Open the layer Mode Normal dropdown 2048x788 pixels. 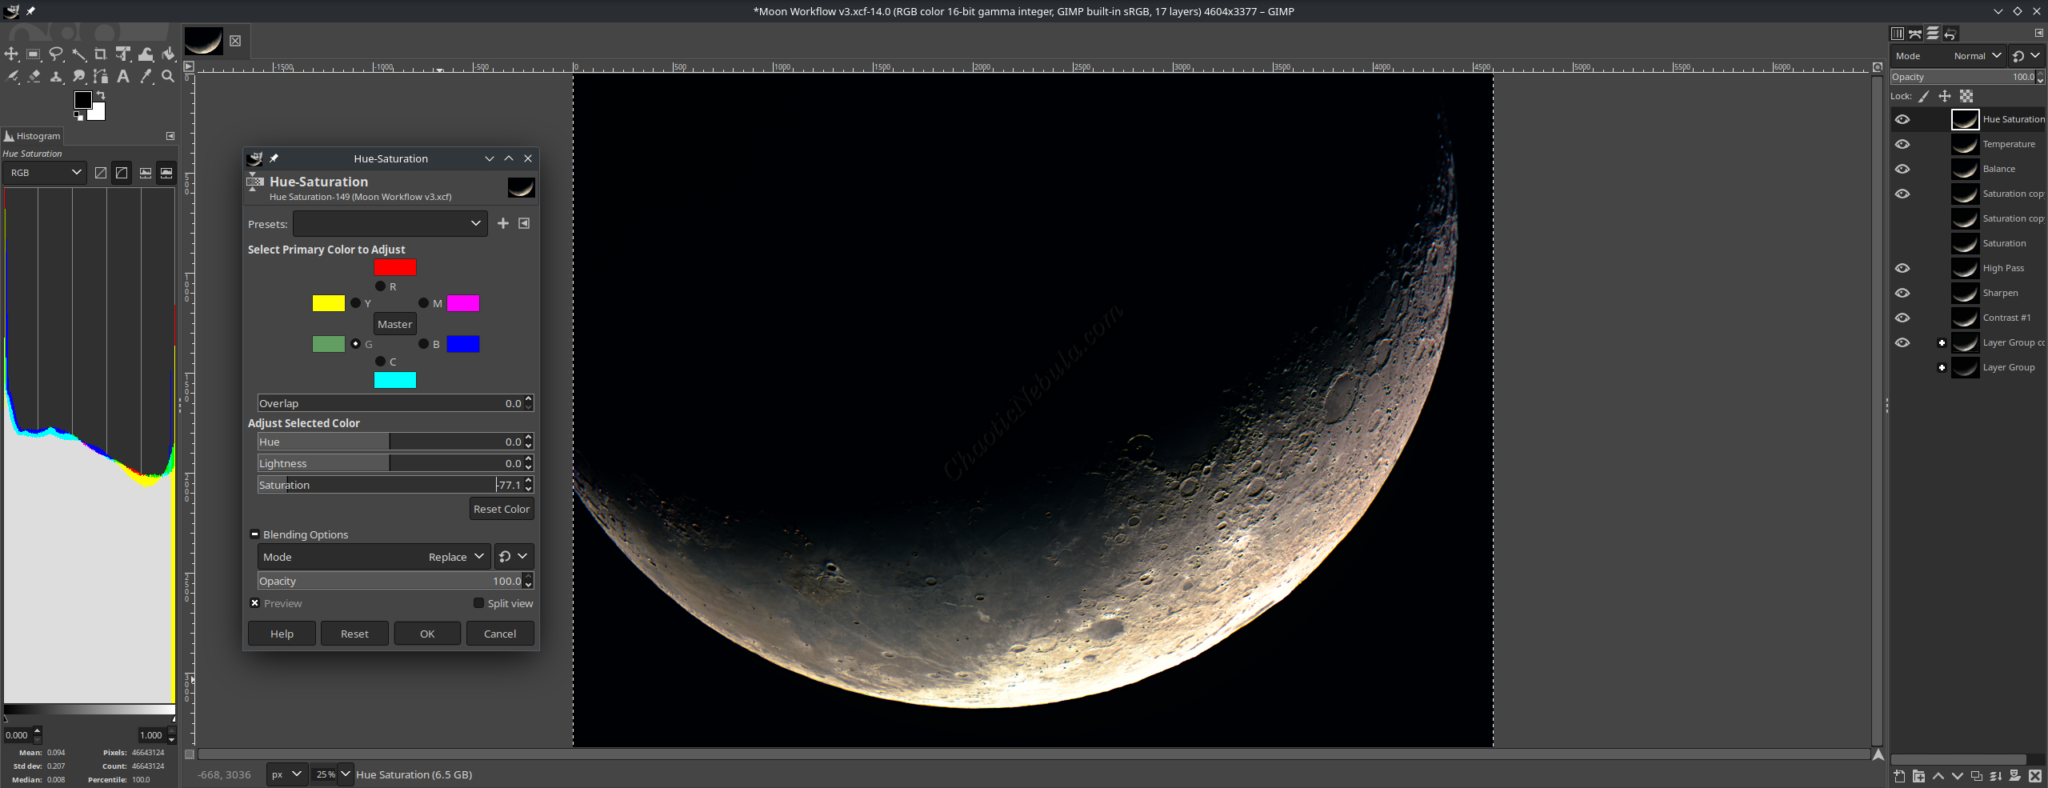(1948, 56)
